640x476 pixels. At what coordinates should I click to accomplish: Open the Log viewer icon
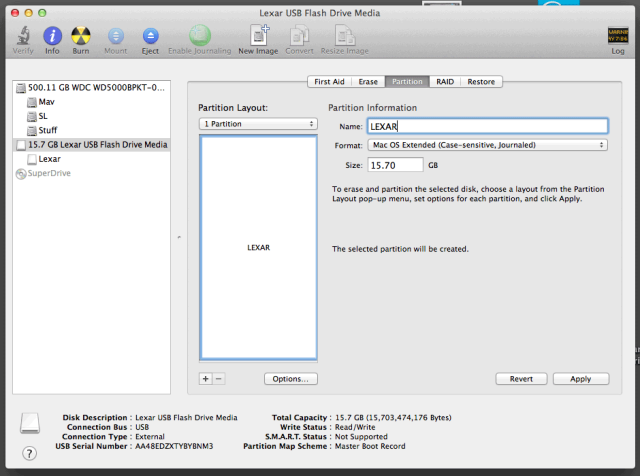[618, 35]
